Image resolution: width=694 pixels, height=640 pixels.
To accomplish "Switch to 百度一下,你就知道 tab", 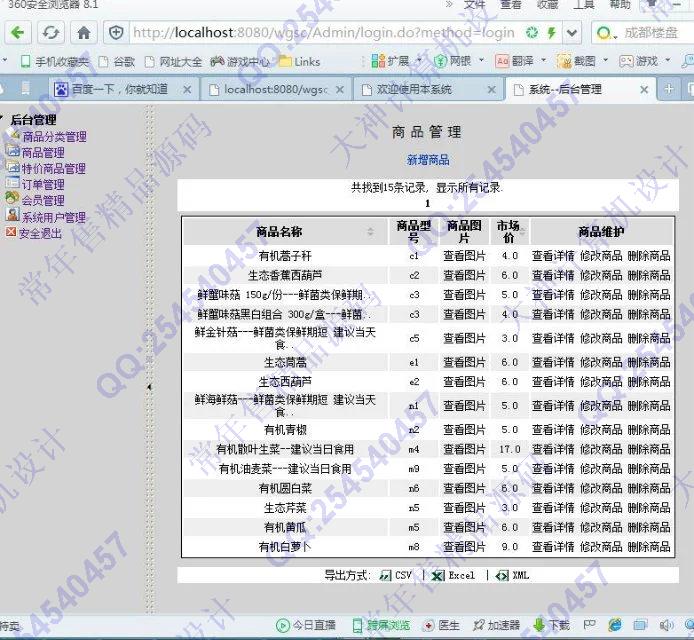I will tap(120, 89).
